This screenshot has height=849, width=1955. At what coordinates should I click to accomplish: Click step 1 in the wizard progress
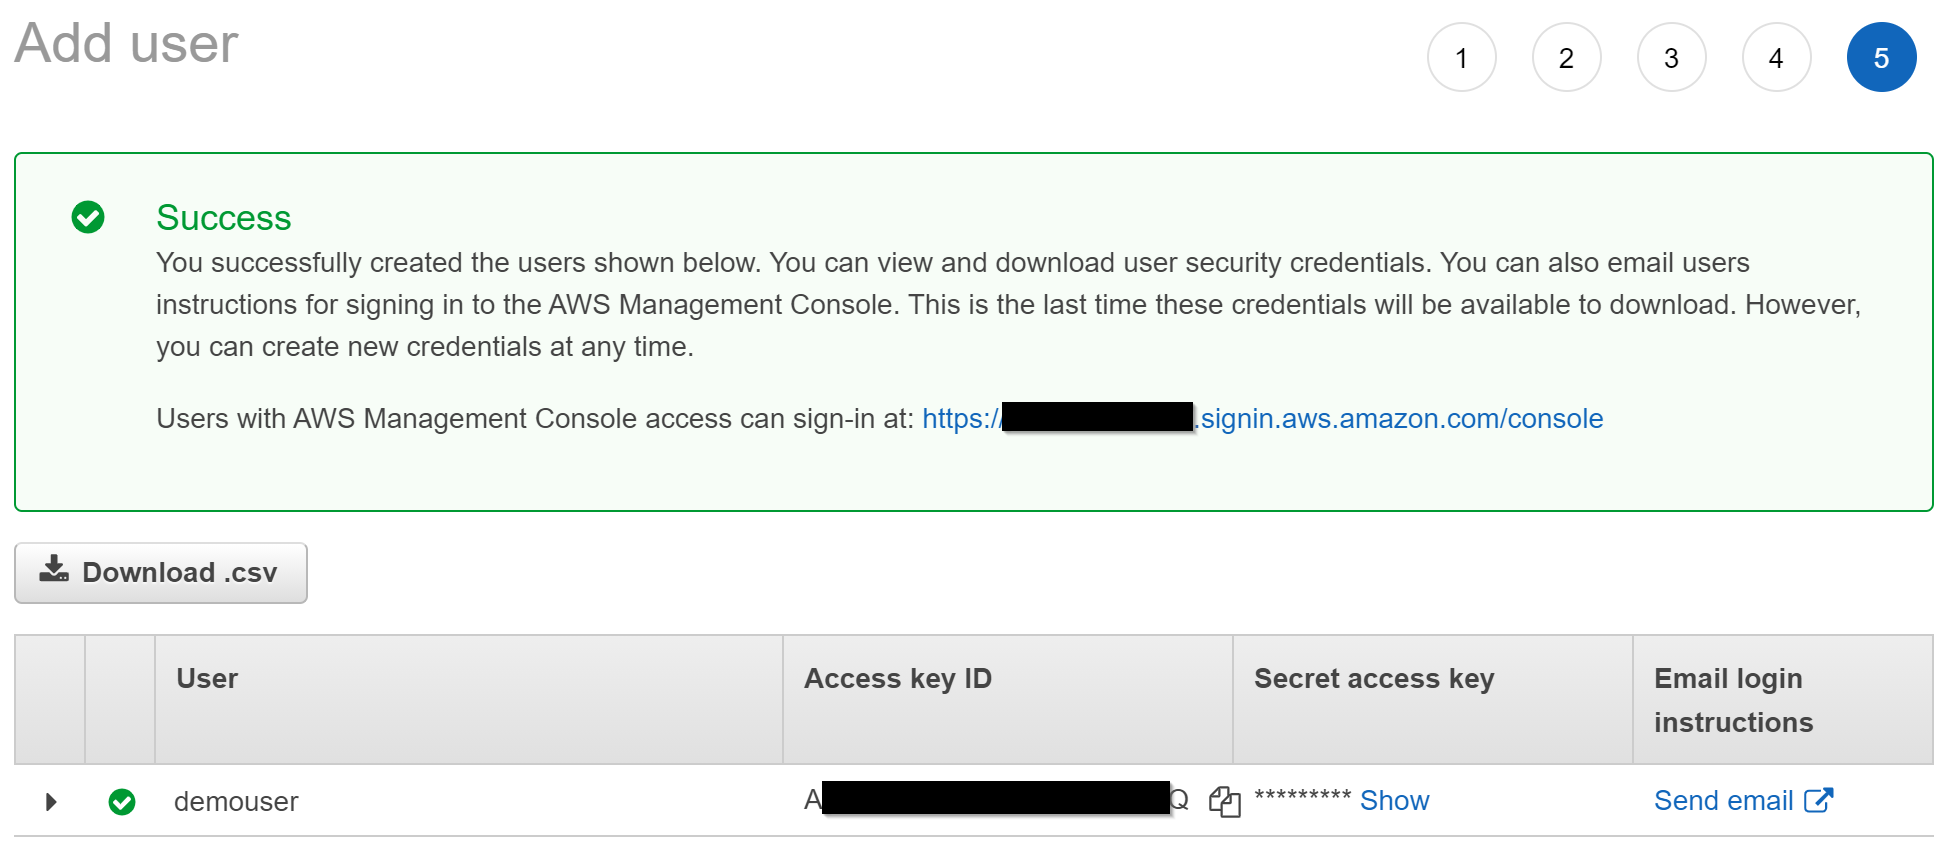(x=1462, y=57)
